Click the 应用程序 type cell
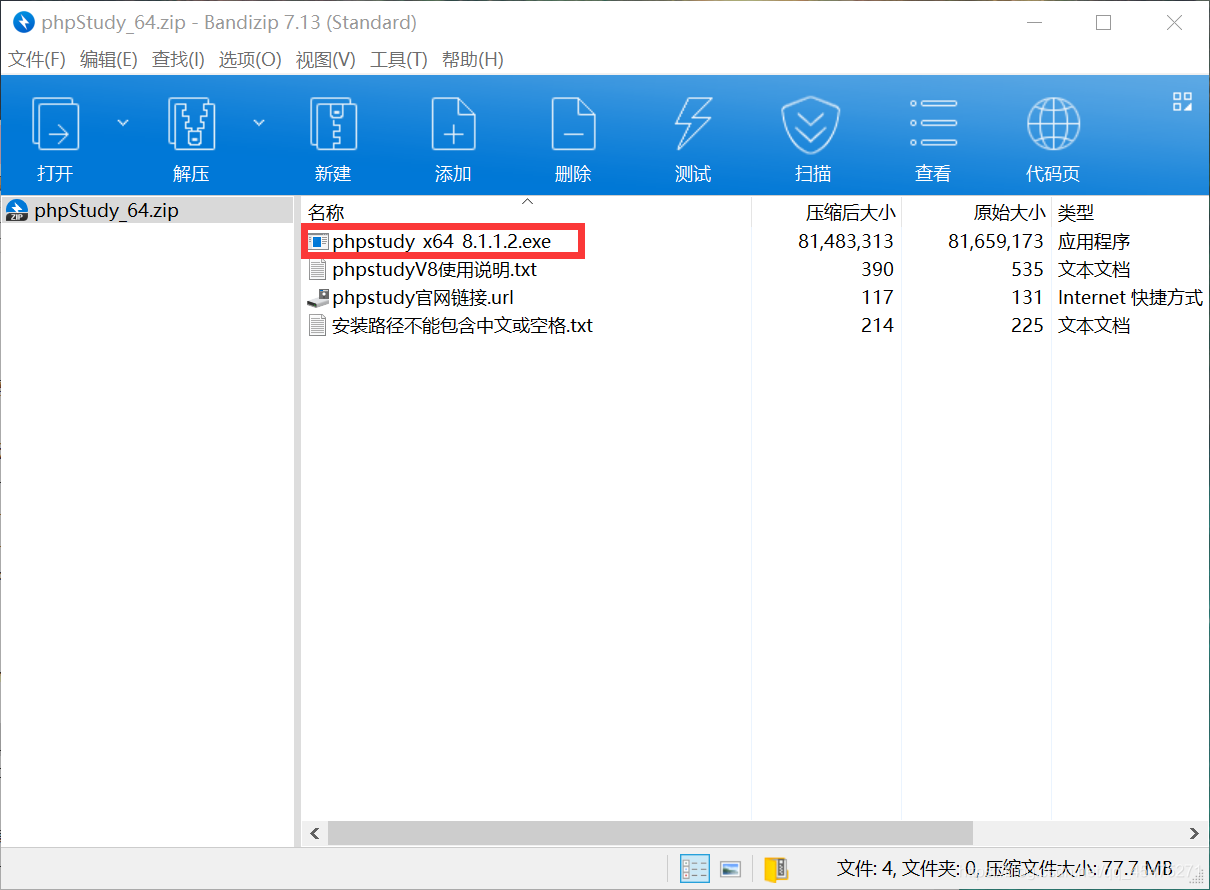 tap(1094, 241)
